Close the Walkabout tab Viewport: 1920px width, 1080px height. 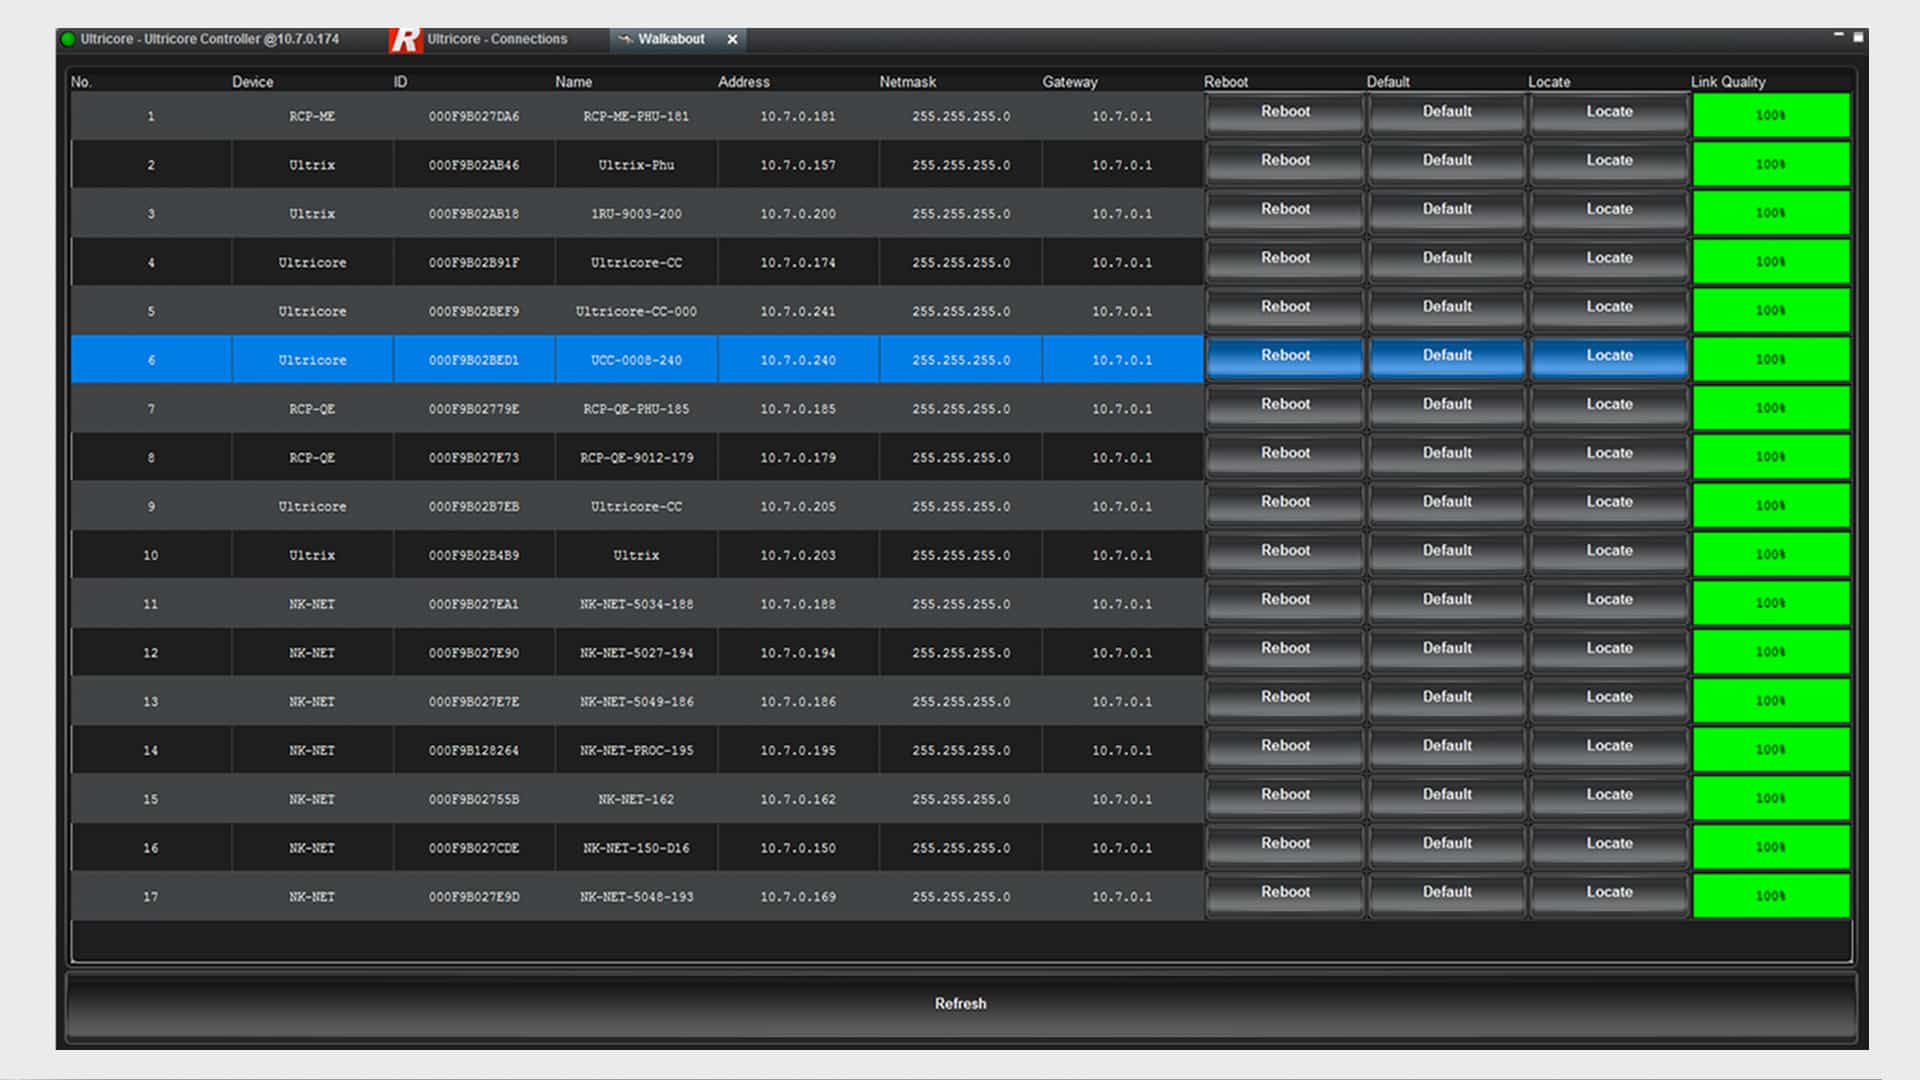click(x=732, y=39)
